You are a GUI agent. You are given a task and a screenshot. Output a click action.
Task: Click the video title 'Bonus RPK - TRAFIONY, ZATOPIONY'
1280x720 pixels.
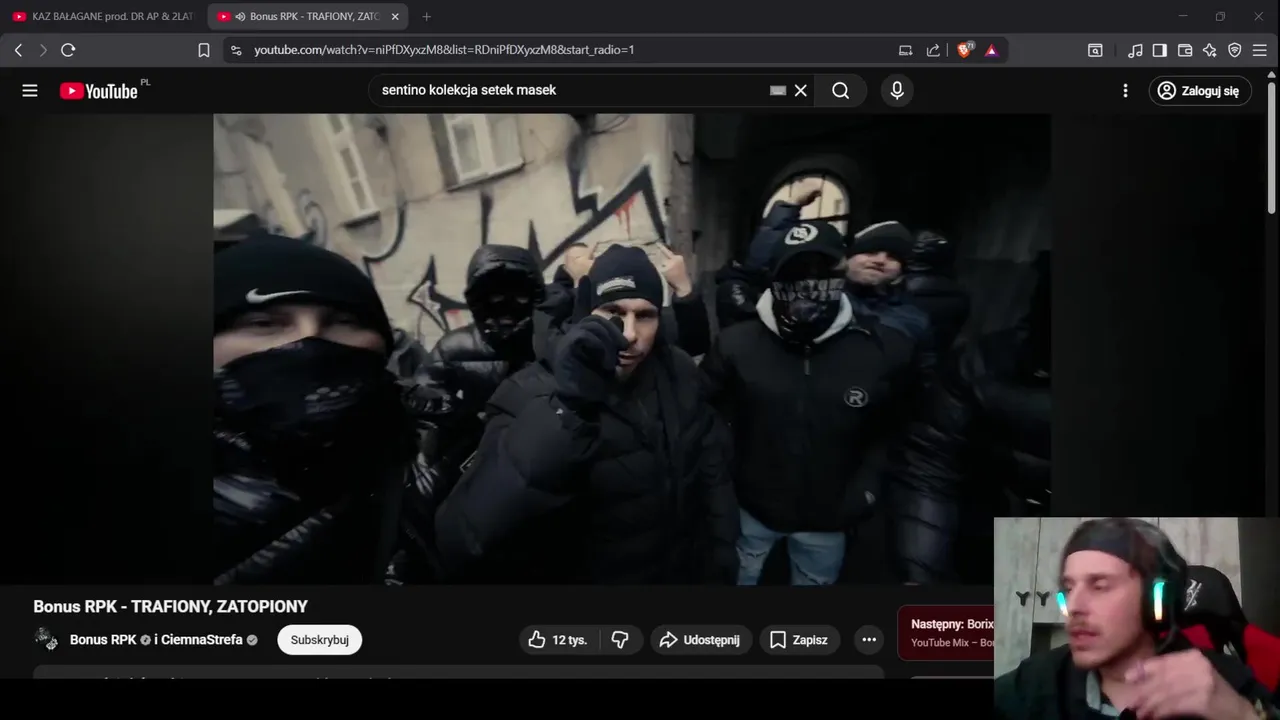(x=170, y=606)
